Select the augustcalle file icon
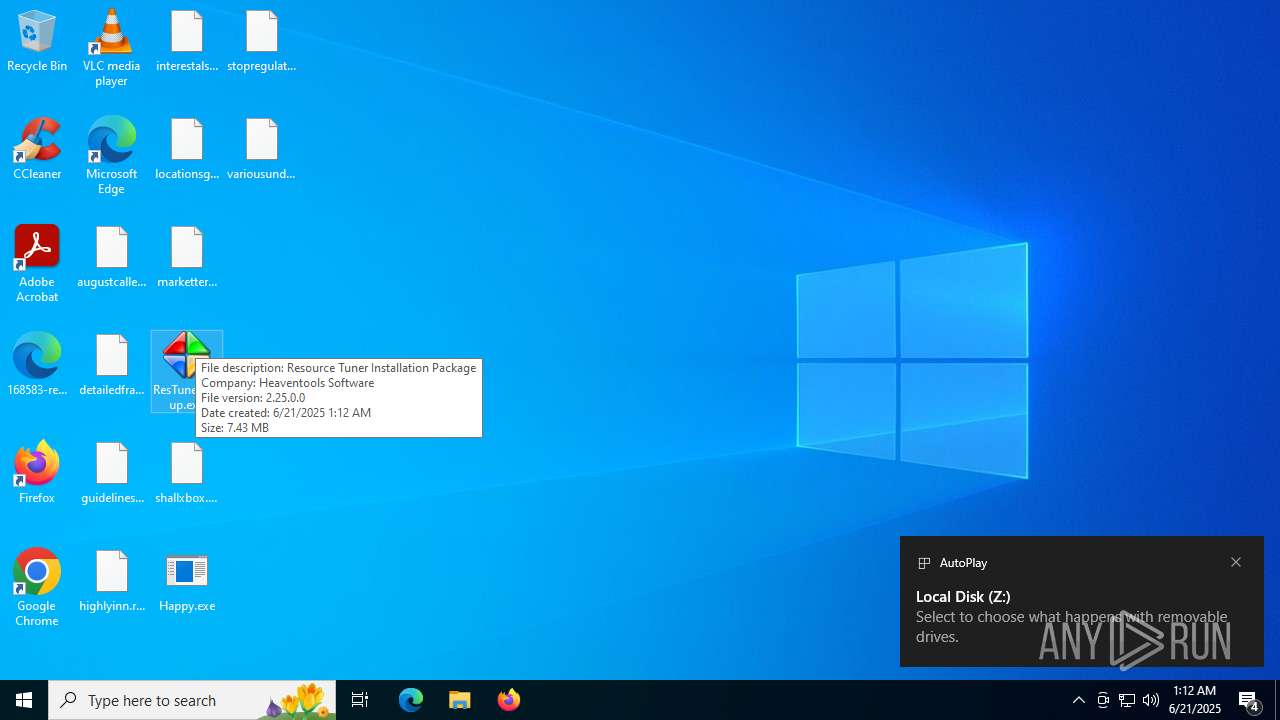1280x720 pixels. (111, 257)
